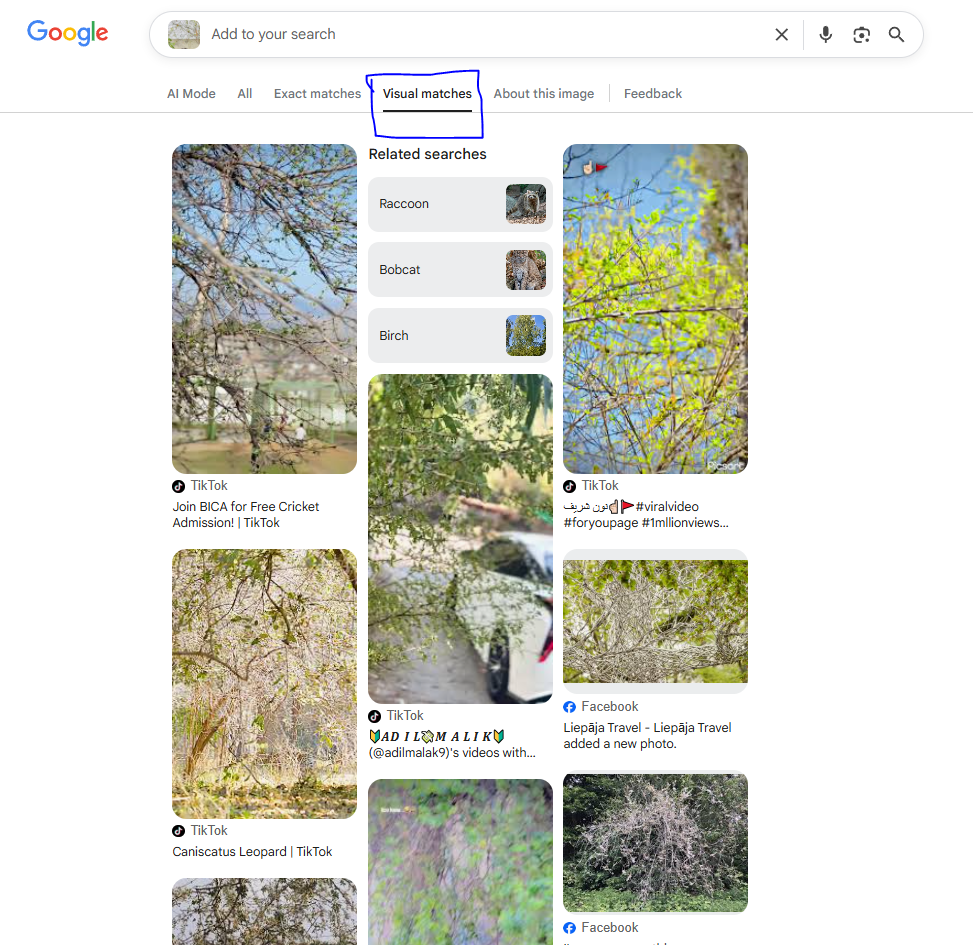Activate voice search with the microphone icon

pos(825,34)
